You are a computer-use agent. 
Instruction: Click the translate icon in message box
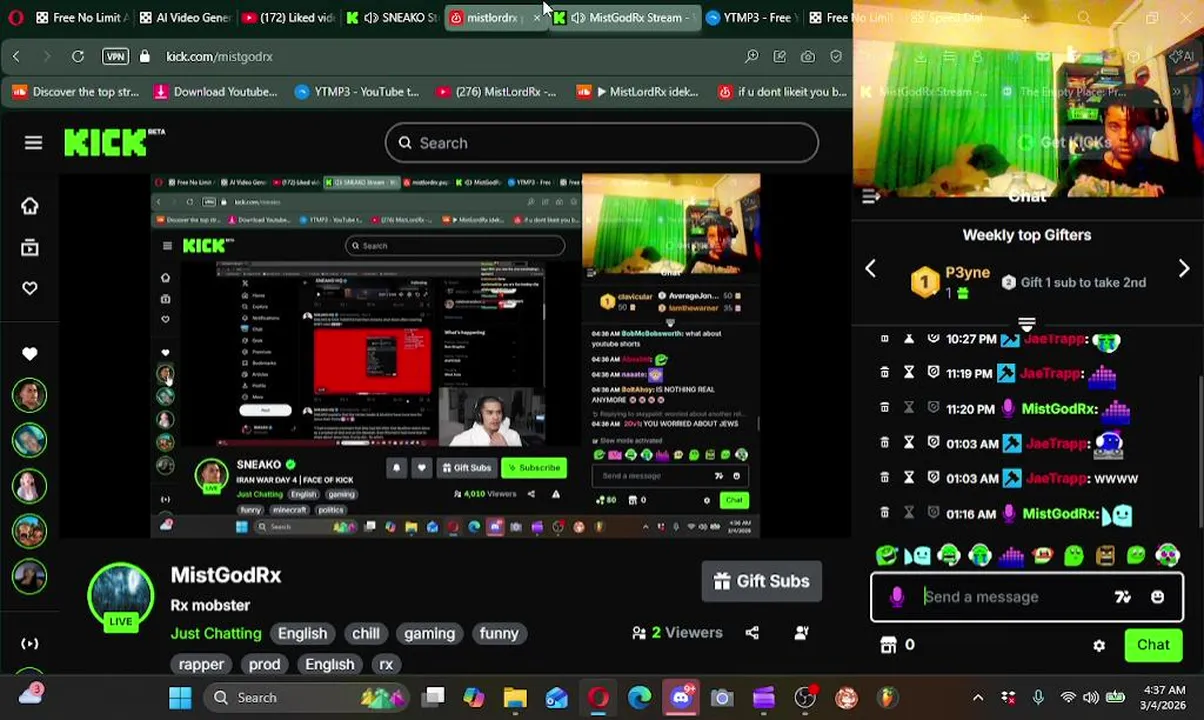1122,597
